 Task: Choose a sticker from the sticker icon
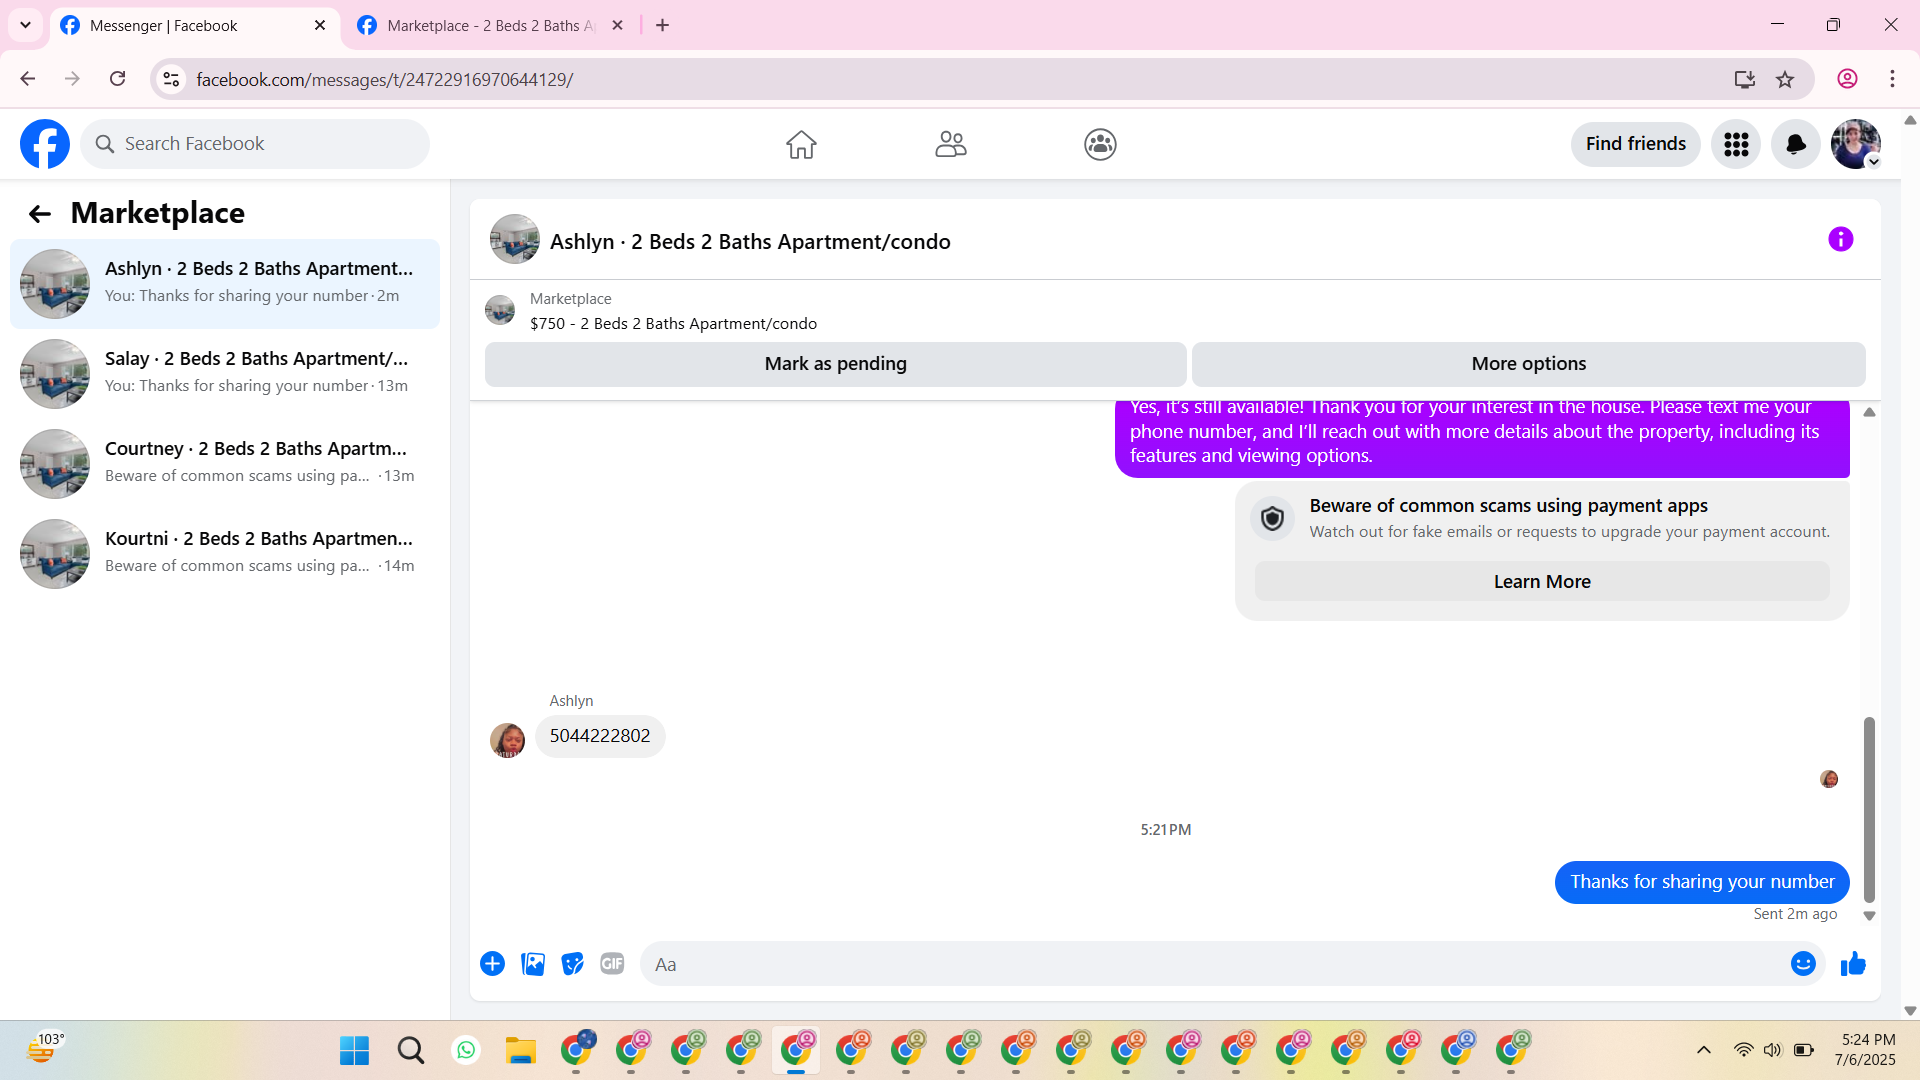click(x=572, y=964)
